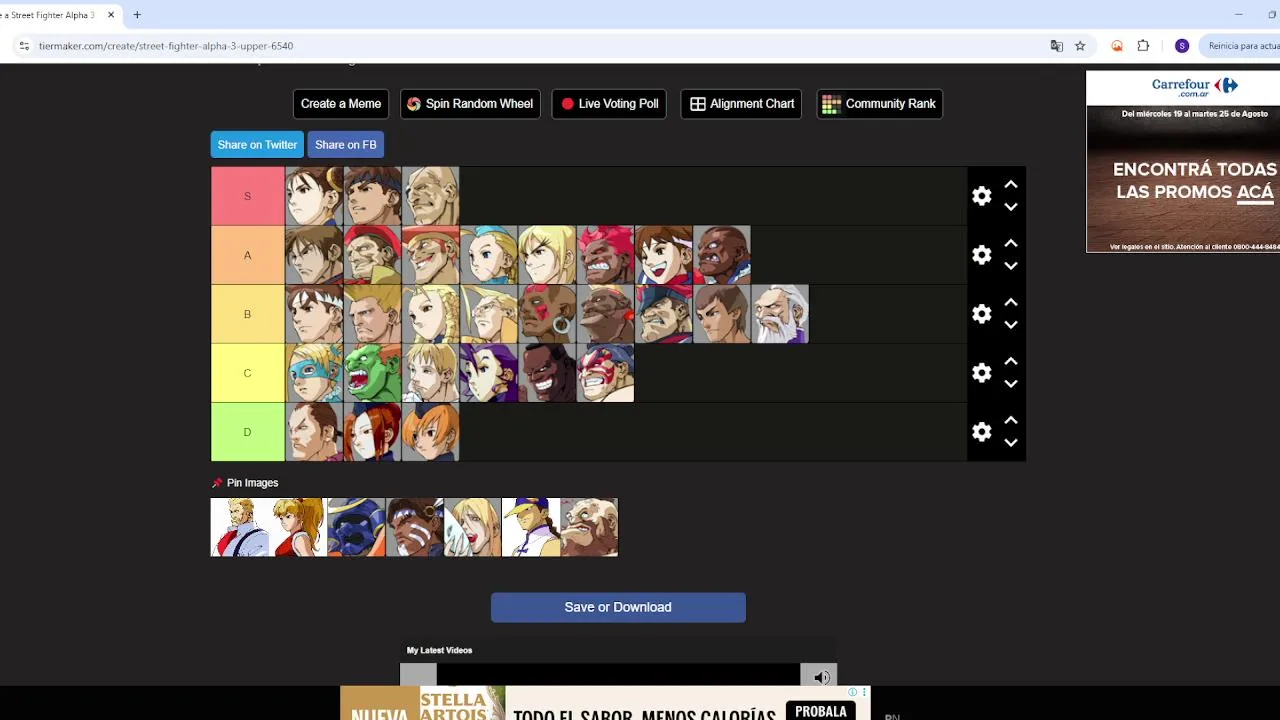Screen dimensions: 1280x720
Task: Select Dhalsim portrait with earring in B tier
Action: click(x=546, y=314)
